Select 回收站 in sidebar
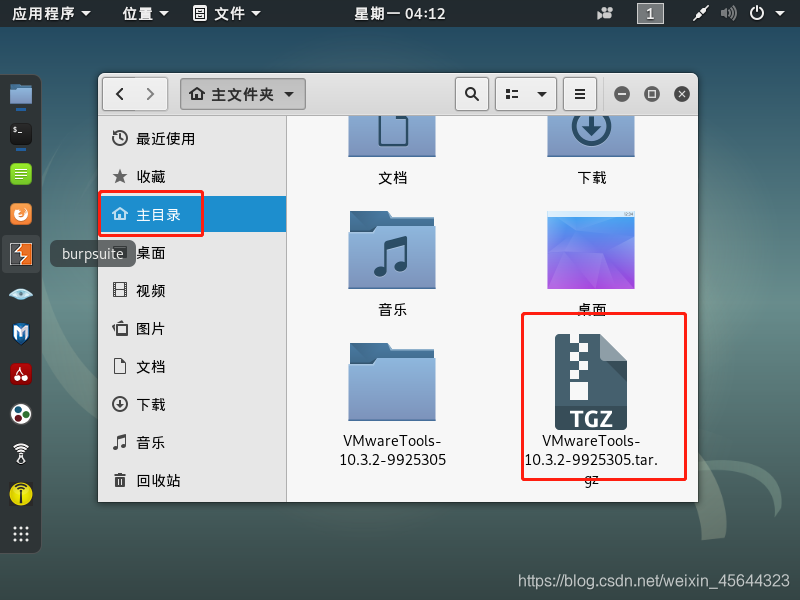The image size is (800, 600). point(192,481)
